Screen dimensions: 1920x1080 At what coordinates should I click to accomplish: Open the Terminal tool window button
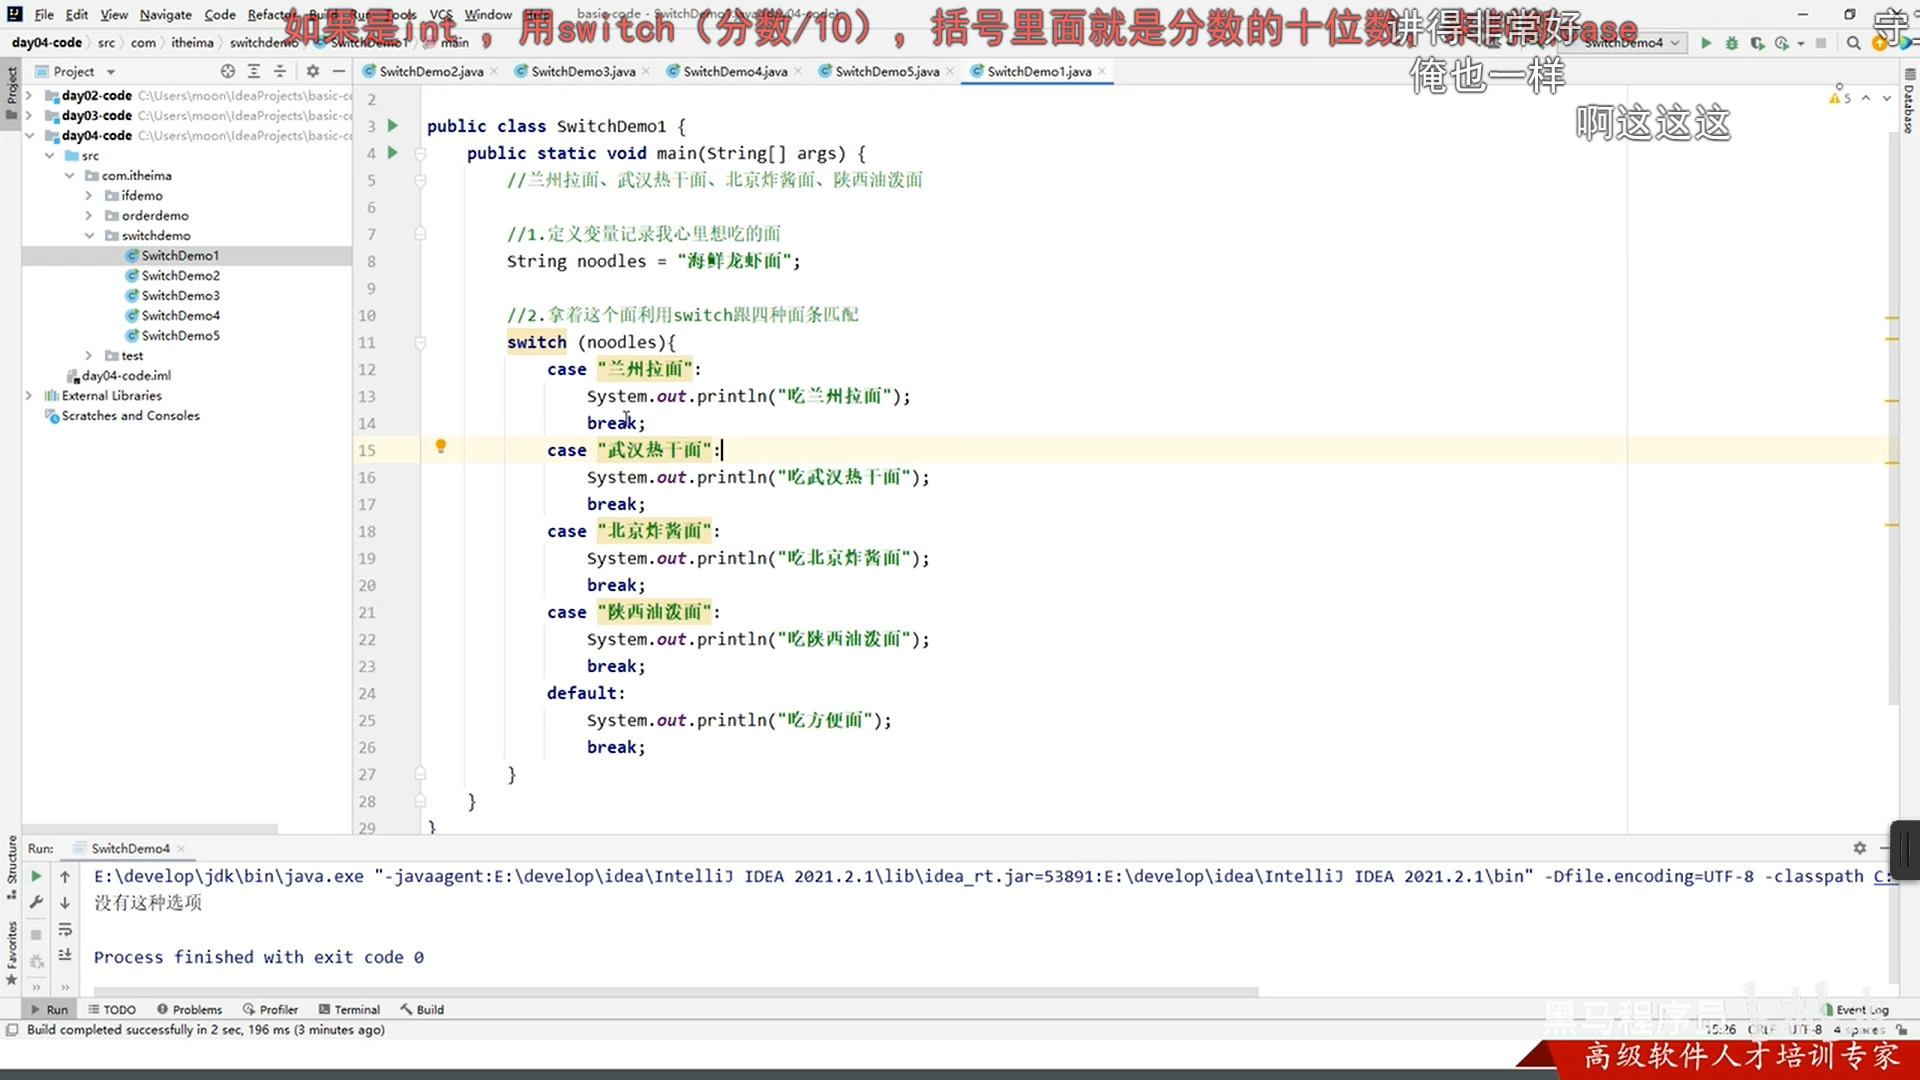click(349, 1009)
